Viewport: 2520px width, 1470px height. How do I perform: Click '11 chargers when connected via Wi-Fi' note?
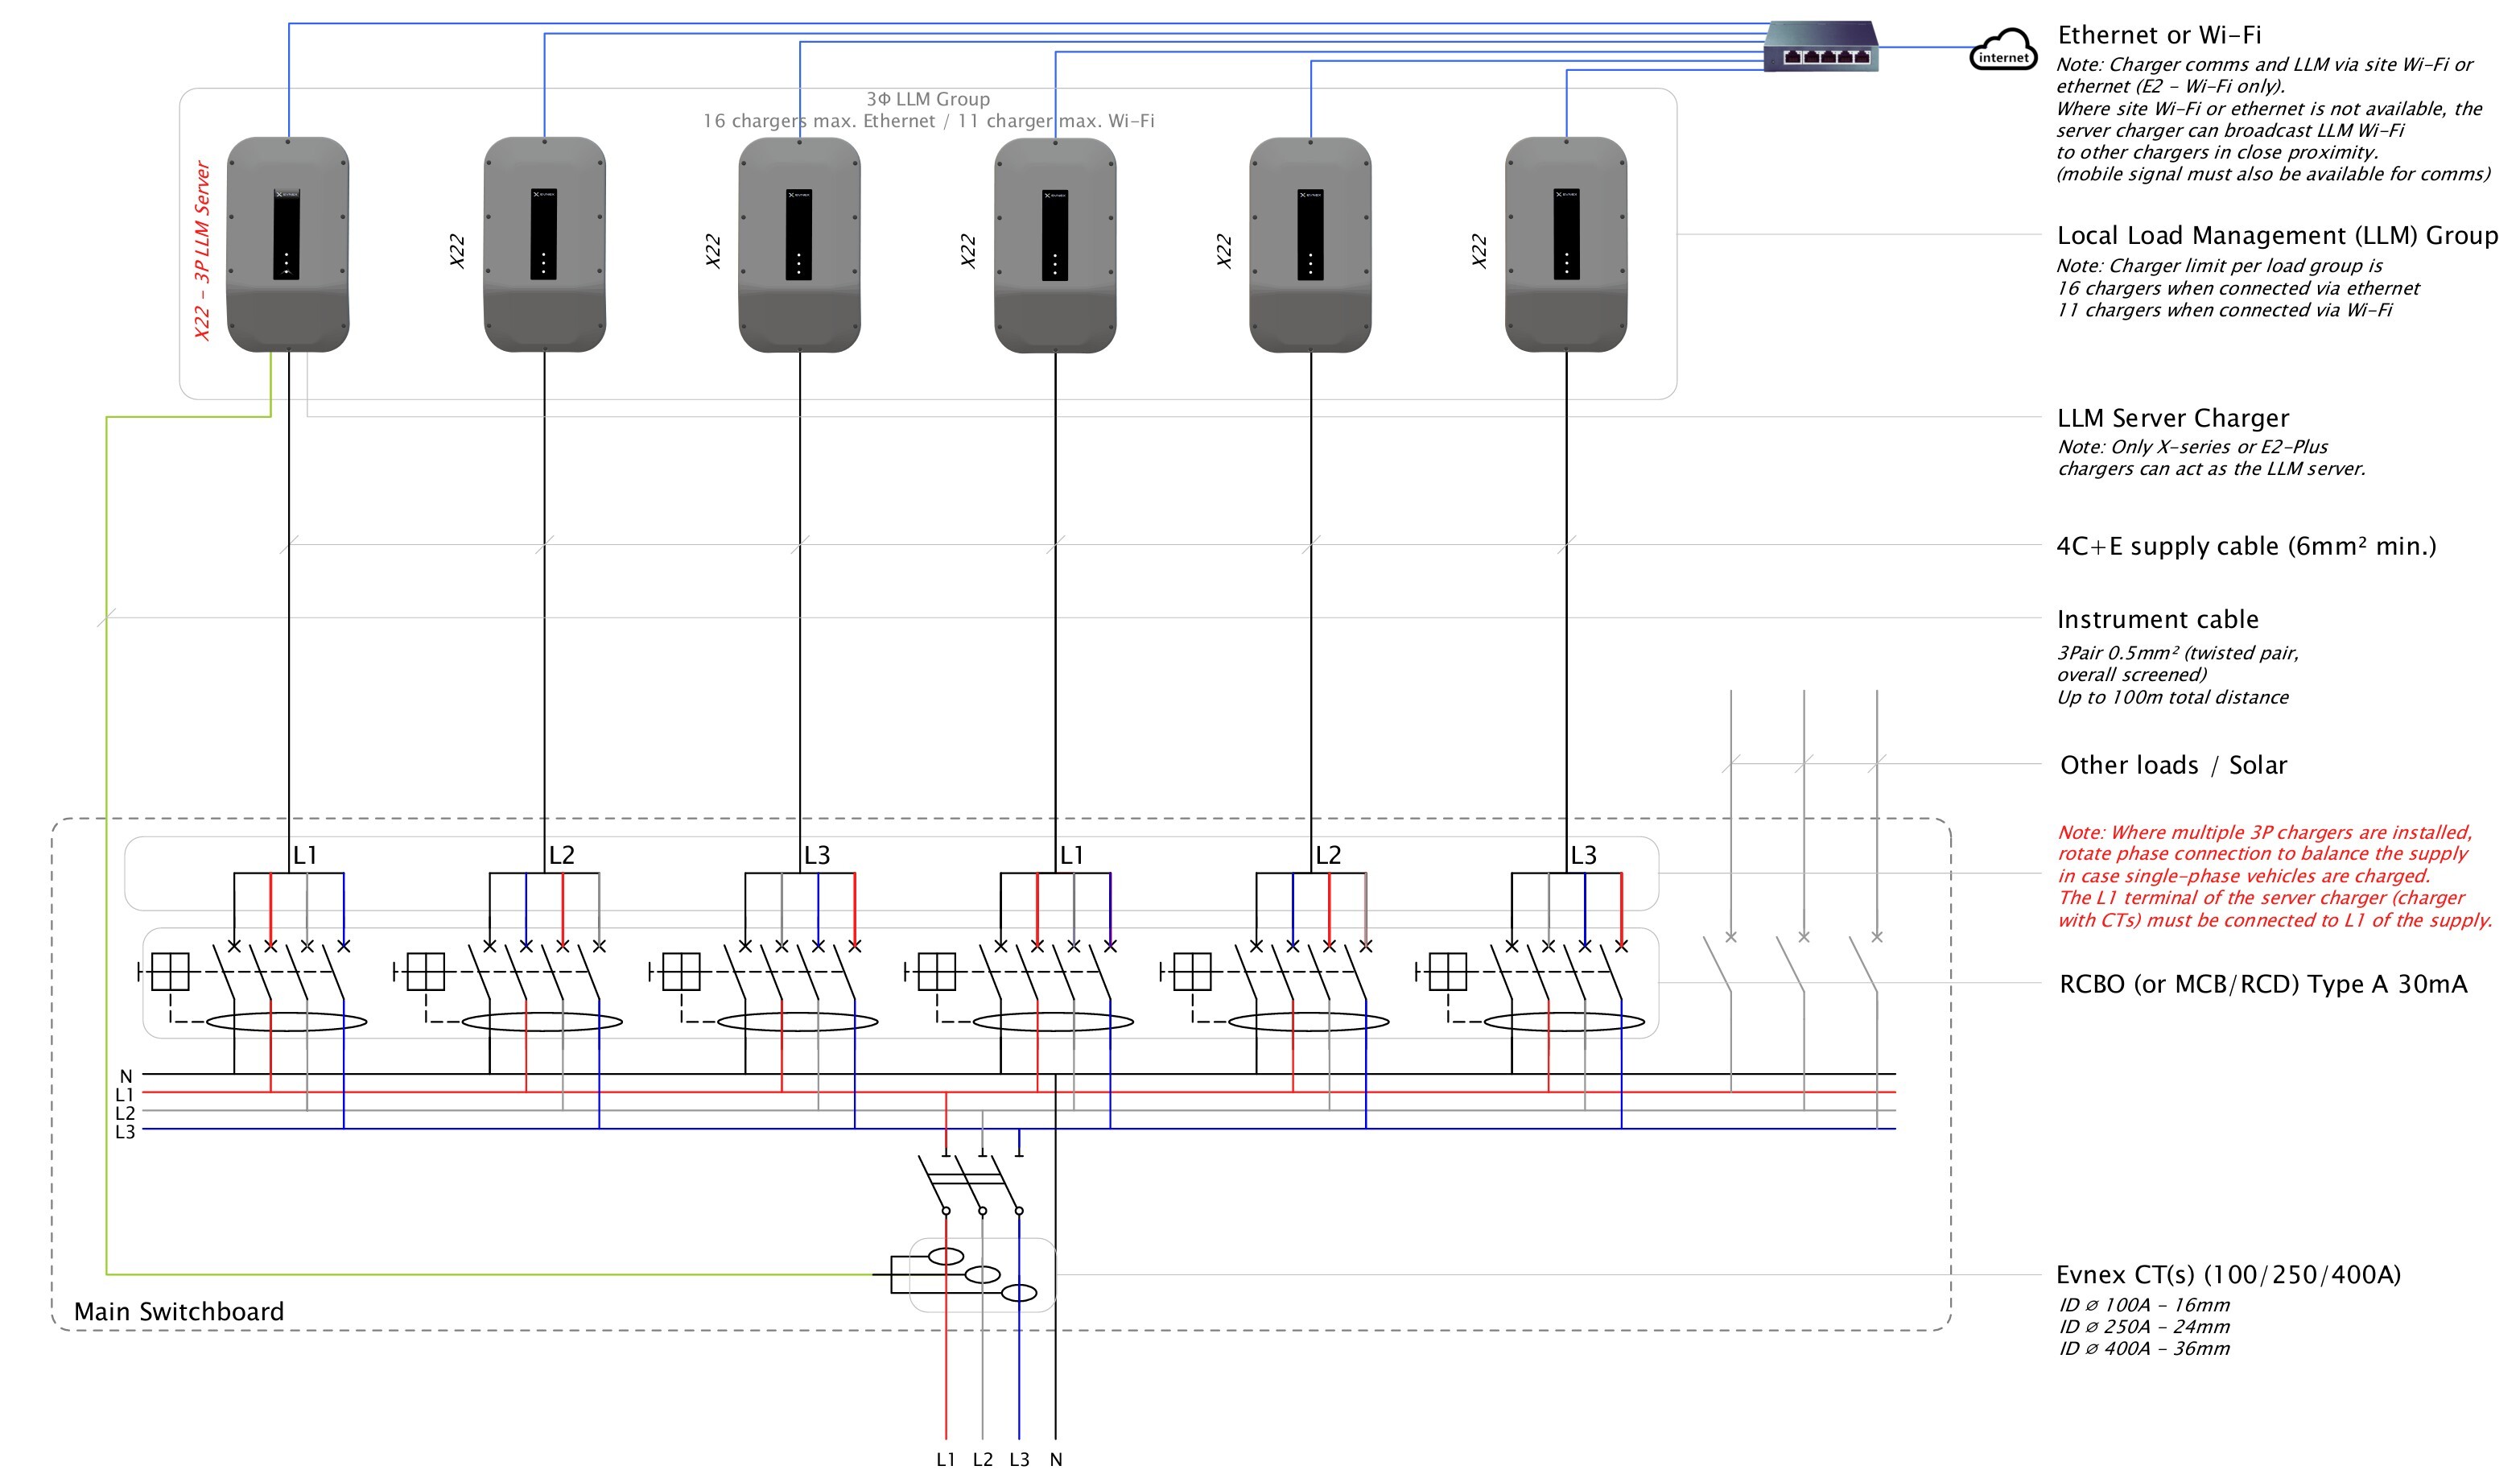click(x=2224, y=310)
